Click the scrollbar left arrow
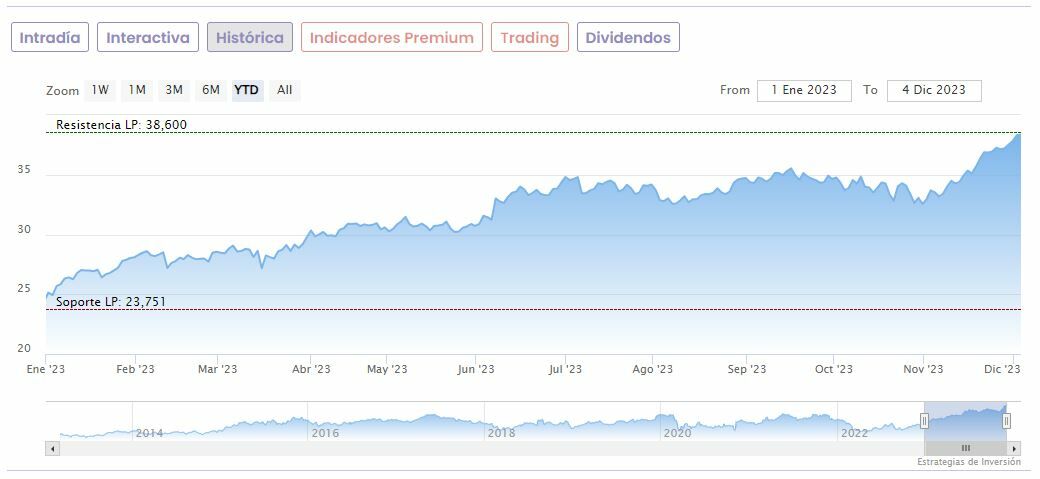The image size is (1040, 479). (53, 448)
